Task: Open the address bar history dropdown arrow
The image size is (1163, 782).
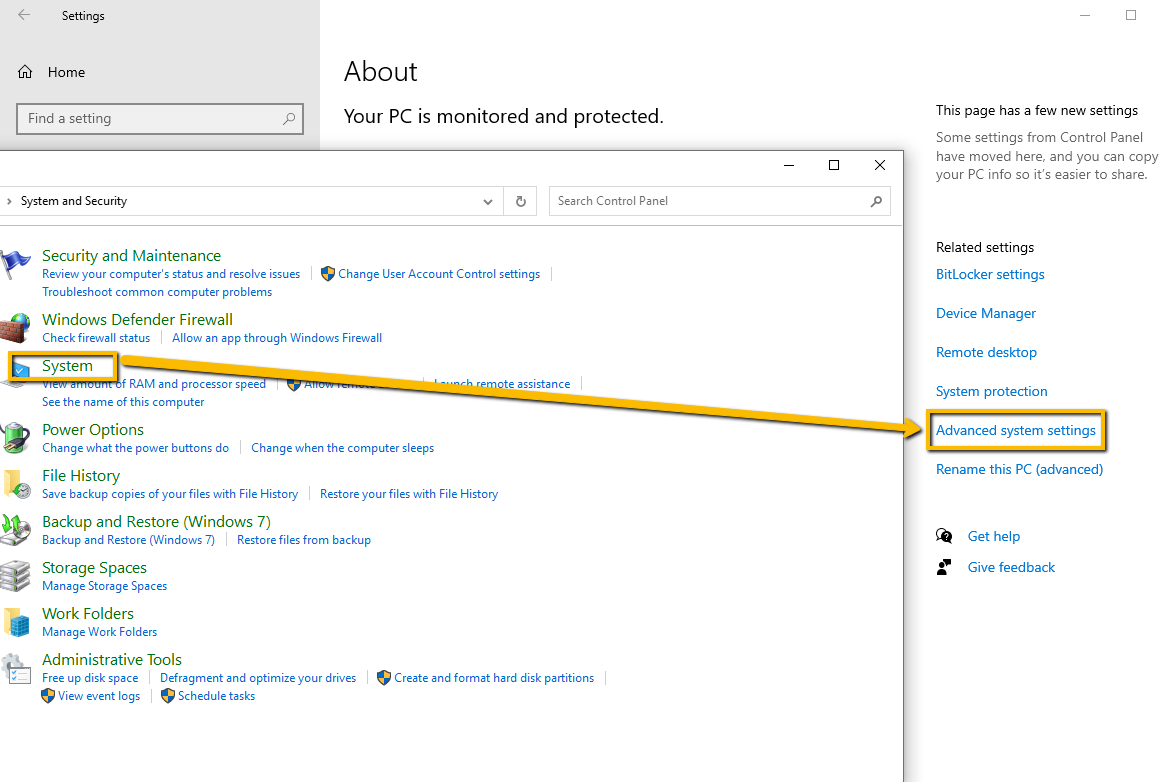Action: [488, 200]
